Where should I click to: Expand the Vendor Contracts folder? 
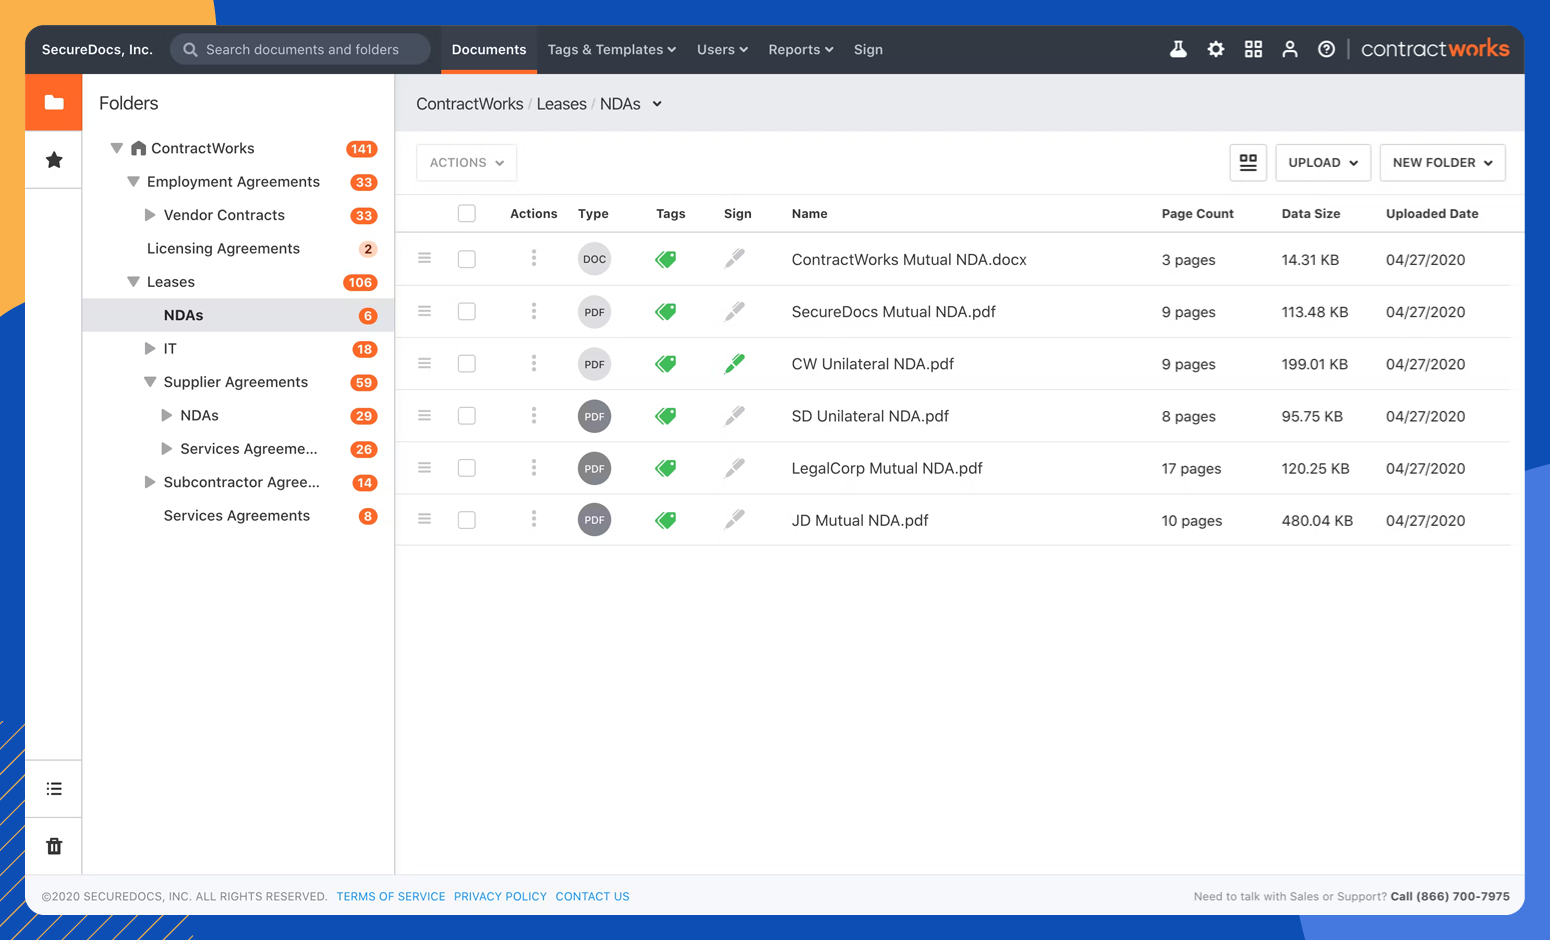(x=149, y=214)
